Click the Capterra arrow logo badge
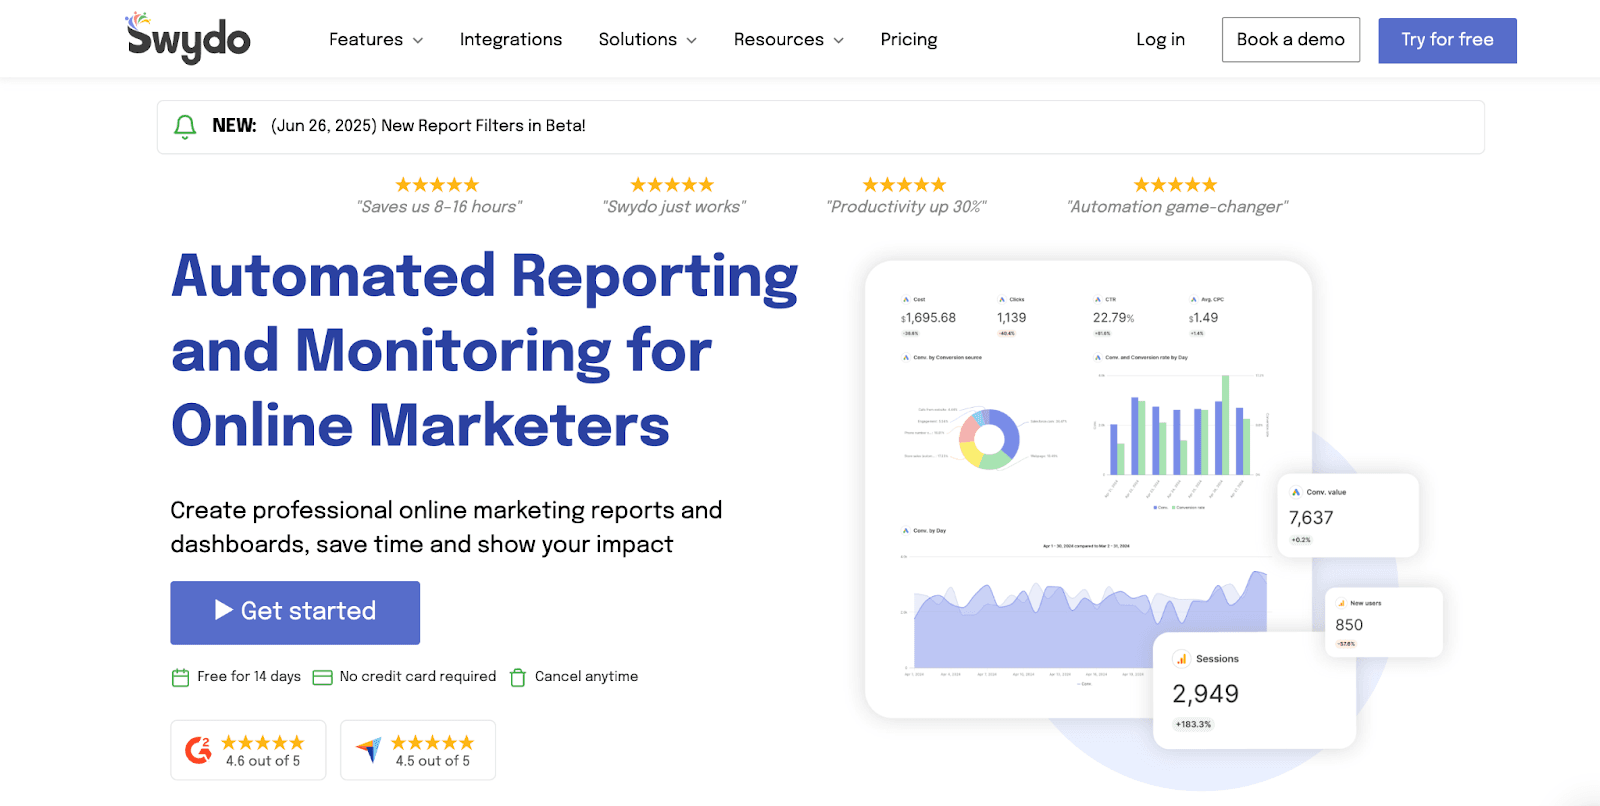The width and height of the screenshot is (1600, 806). [369, 750]
